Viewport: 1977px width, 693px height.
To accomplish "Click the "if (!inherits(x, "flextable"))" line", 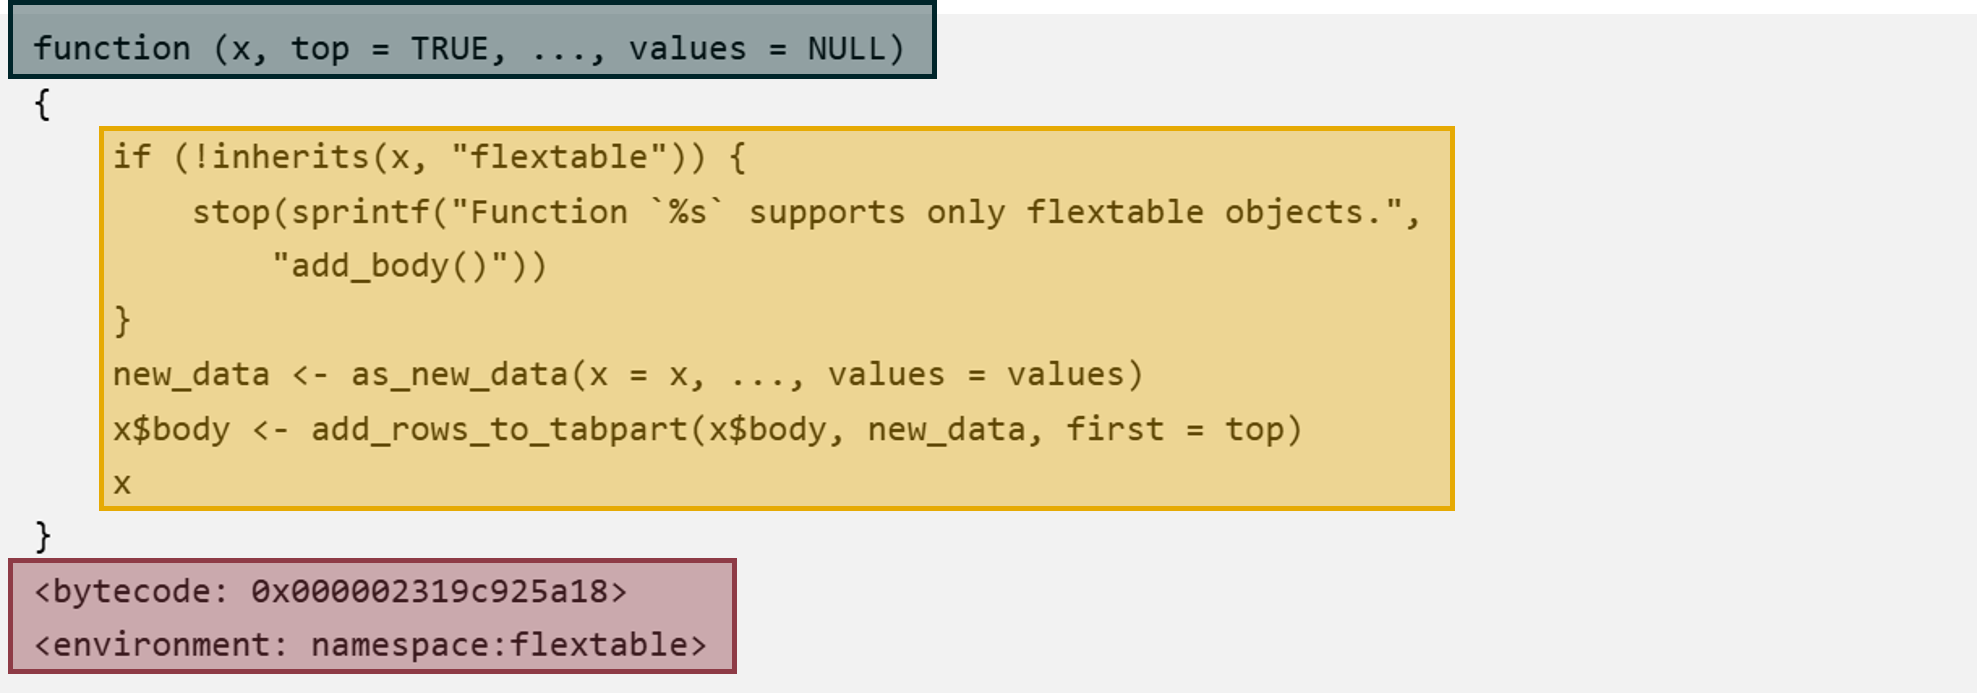I will 429,157.
